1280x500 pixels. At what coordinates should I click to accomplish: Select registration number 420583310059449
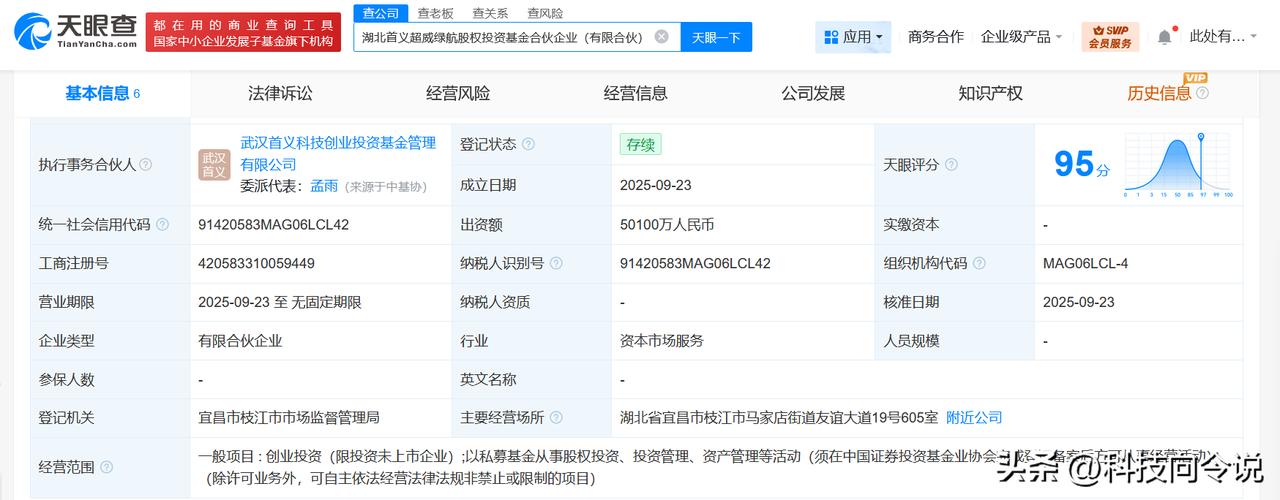click(257, 264)
